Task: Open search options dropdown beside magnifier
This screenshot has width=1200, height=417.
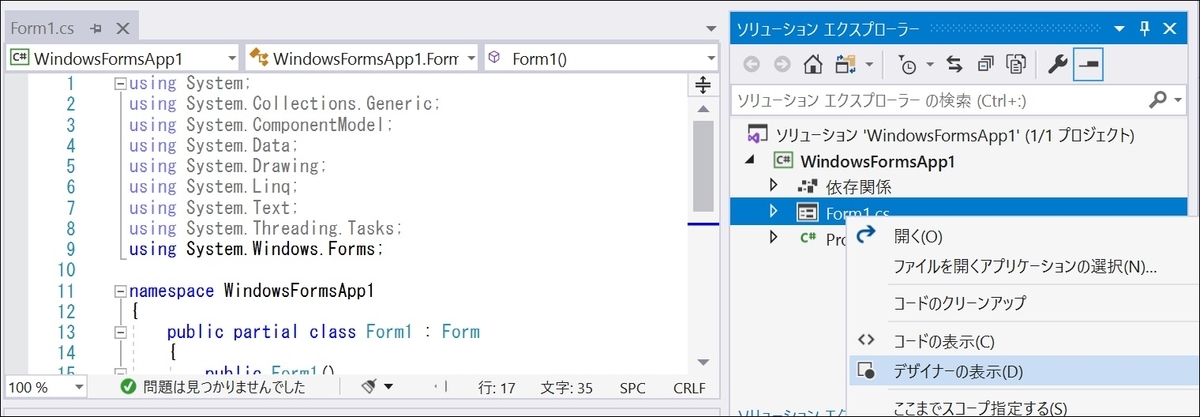Action: [1178, 100]
